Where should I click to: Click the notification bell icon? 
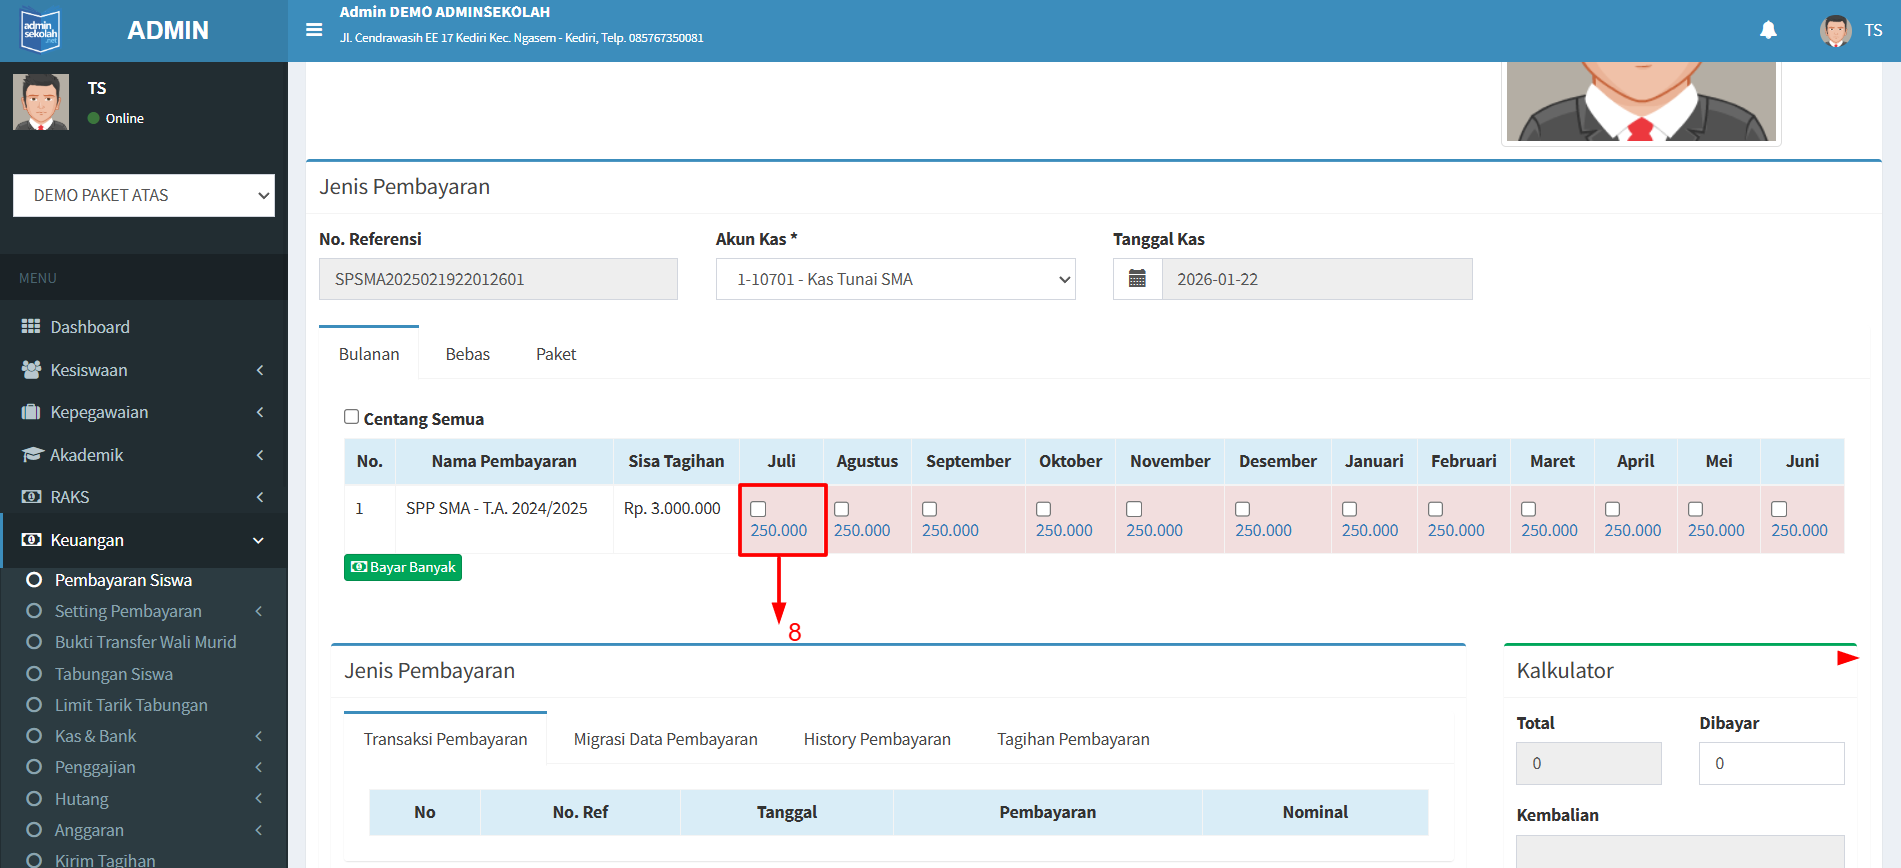click(x=1768, y=30)
